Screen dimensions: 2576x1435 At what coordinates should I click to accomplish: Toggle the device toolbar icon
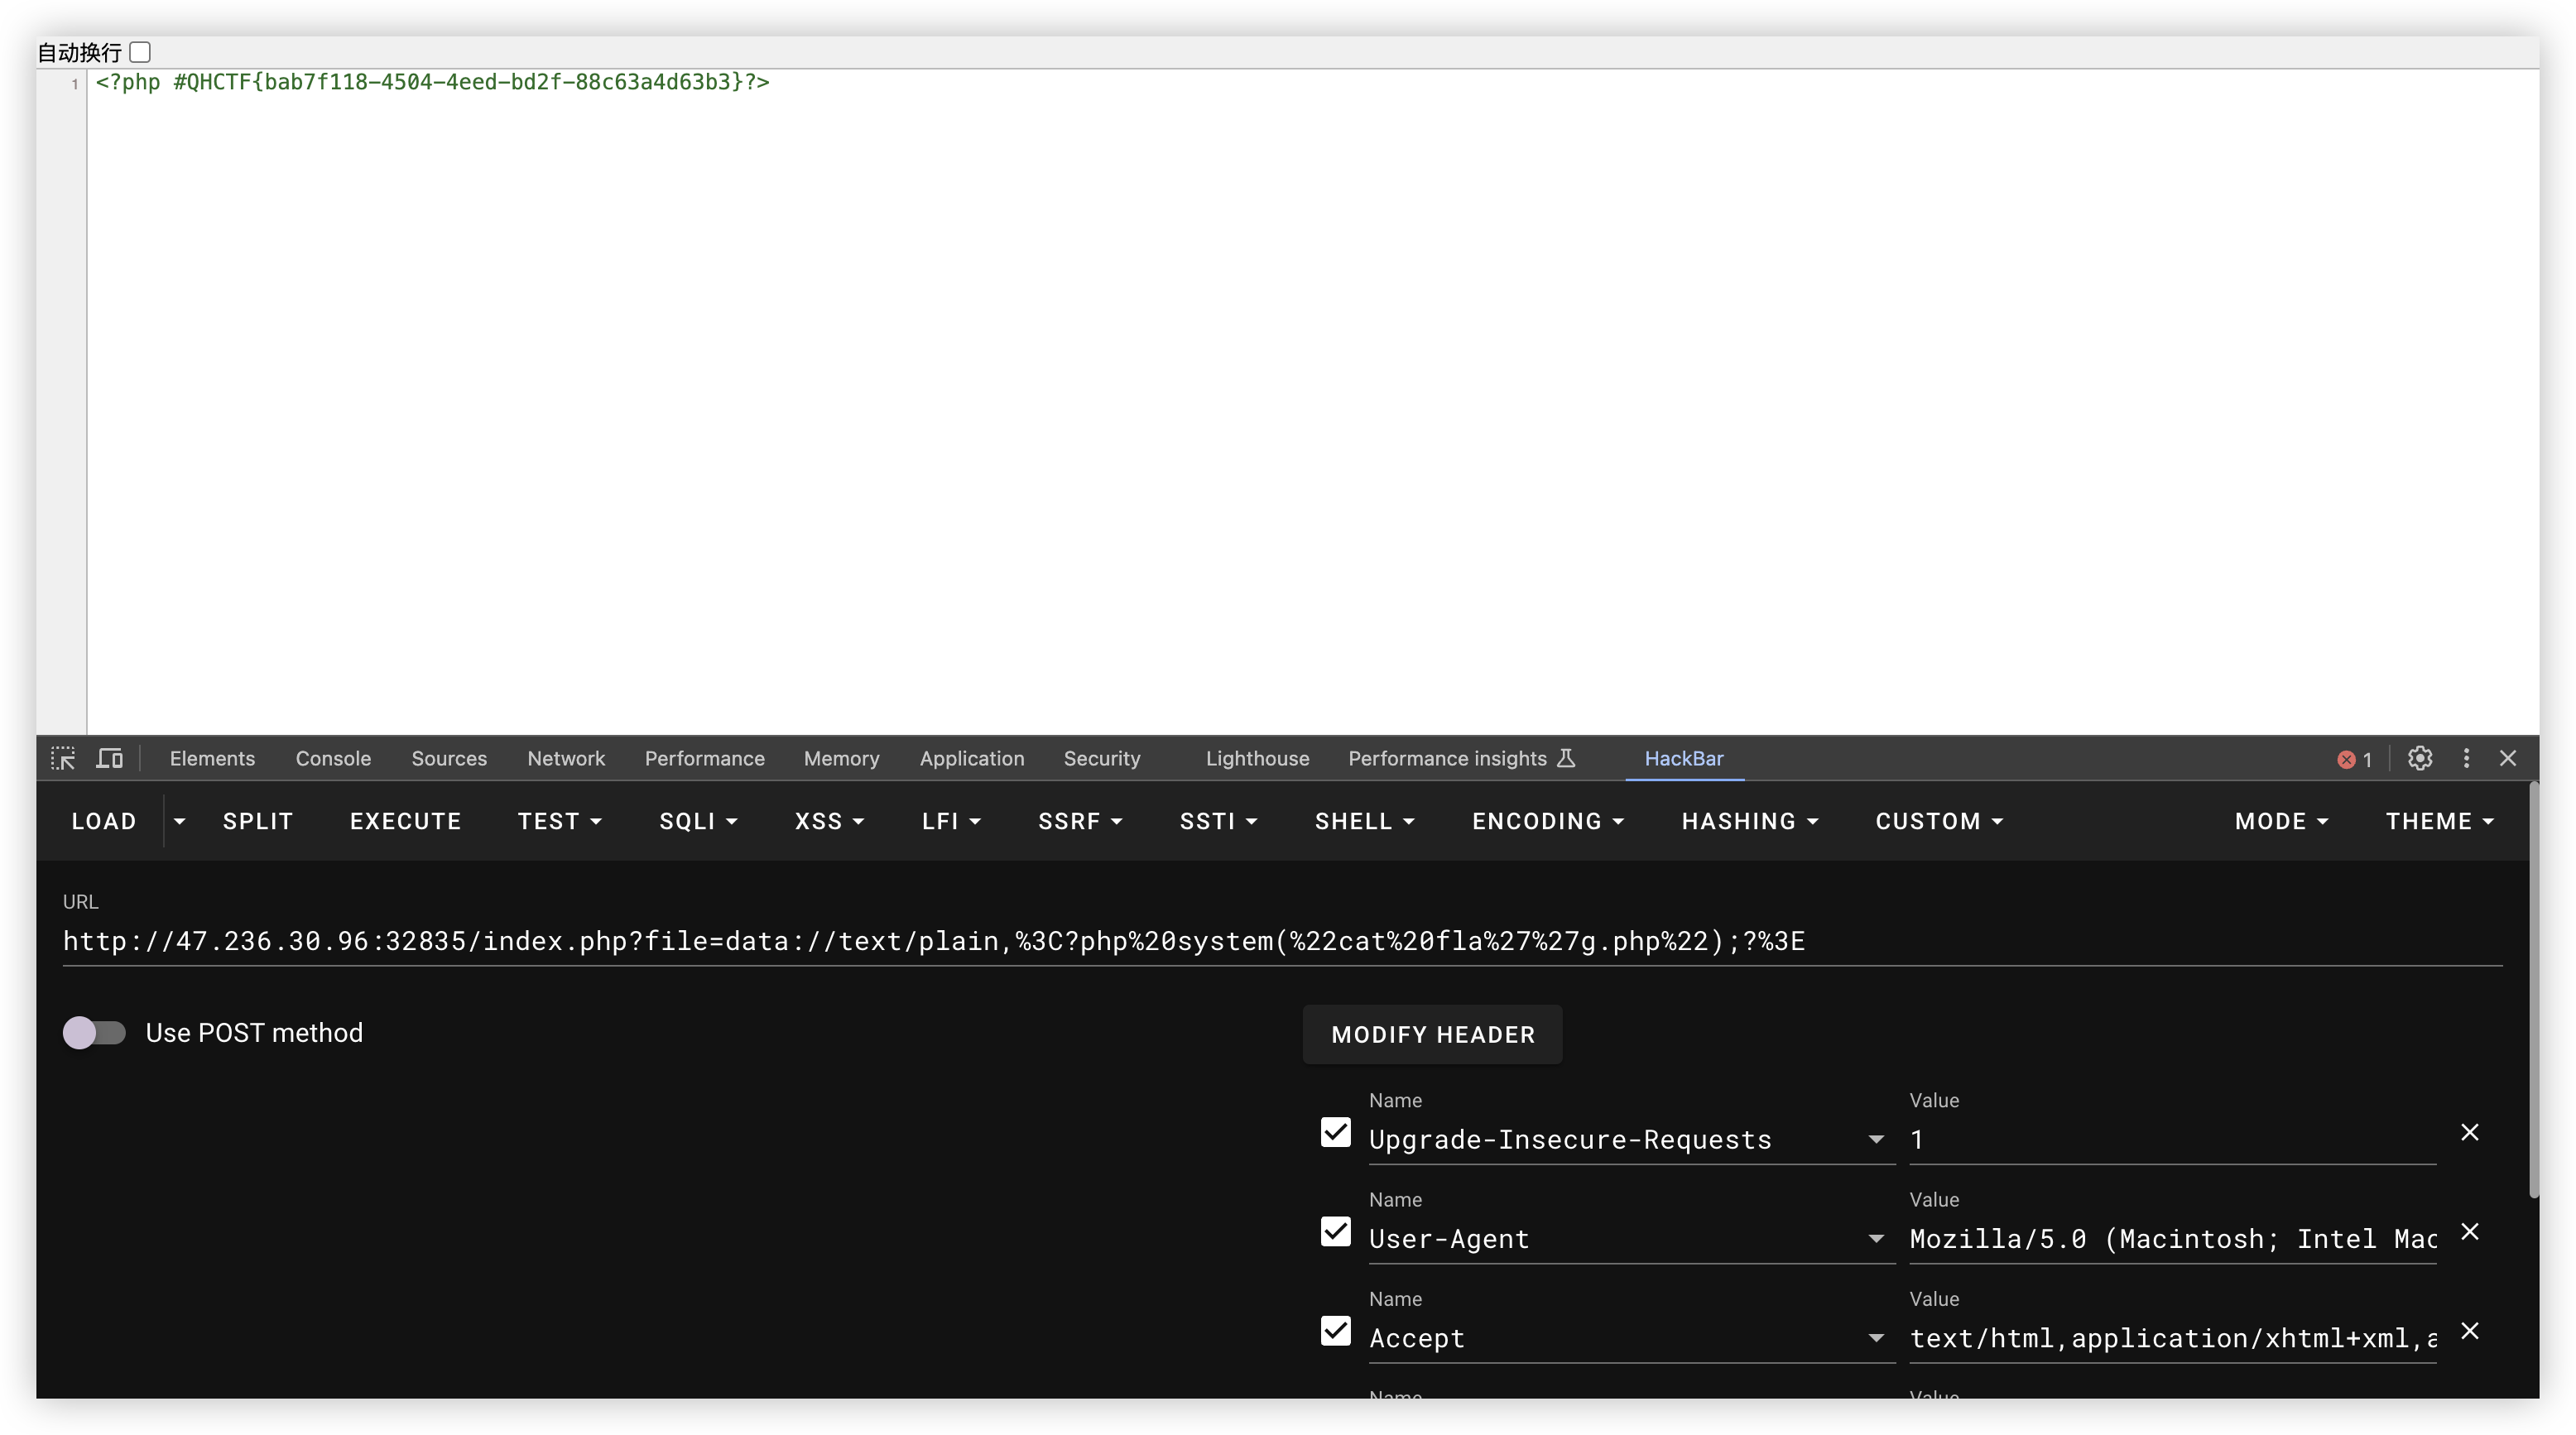pos(109,758)
